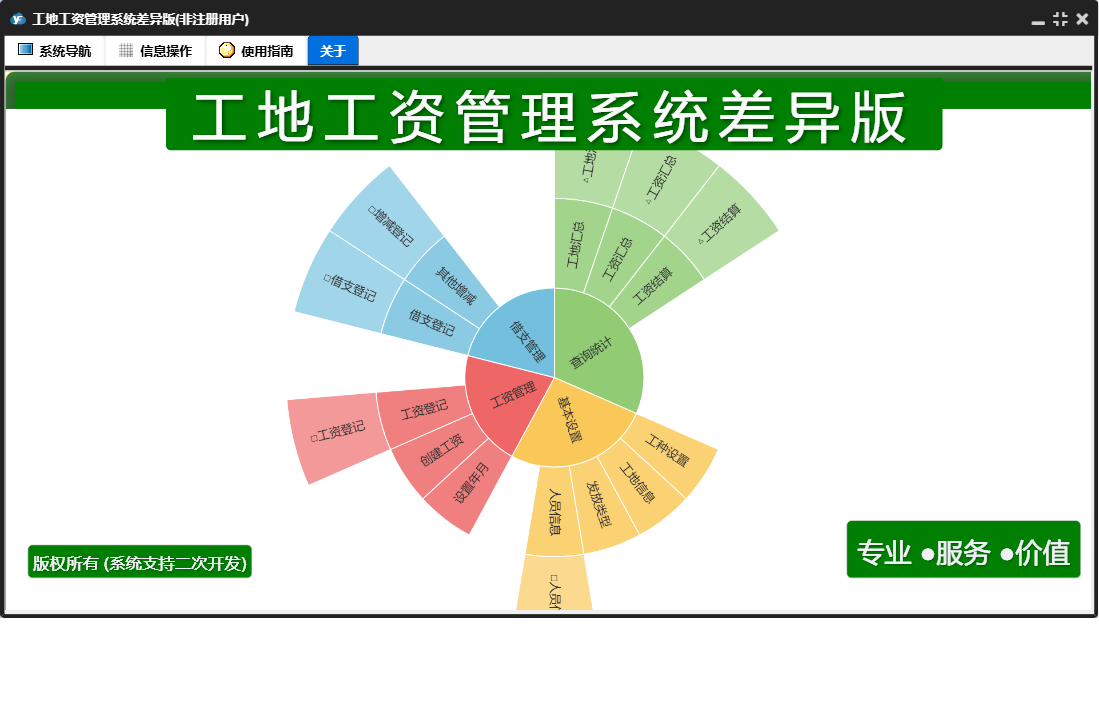
Task: Open the 创建工资 chart segment
Action: [442, 450]
